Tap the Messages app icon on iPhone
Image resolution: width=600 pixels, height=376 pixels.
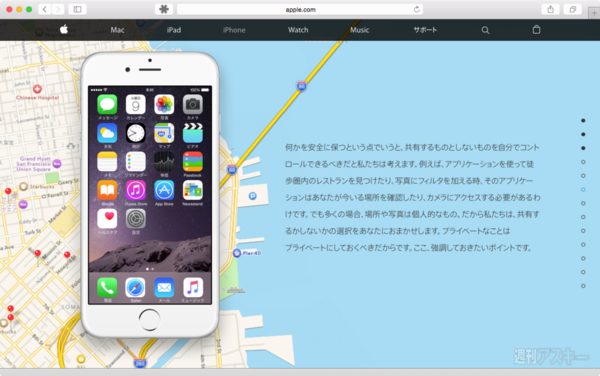tap(107, 104)
